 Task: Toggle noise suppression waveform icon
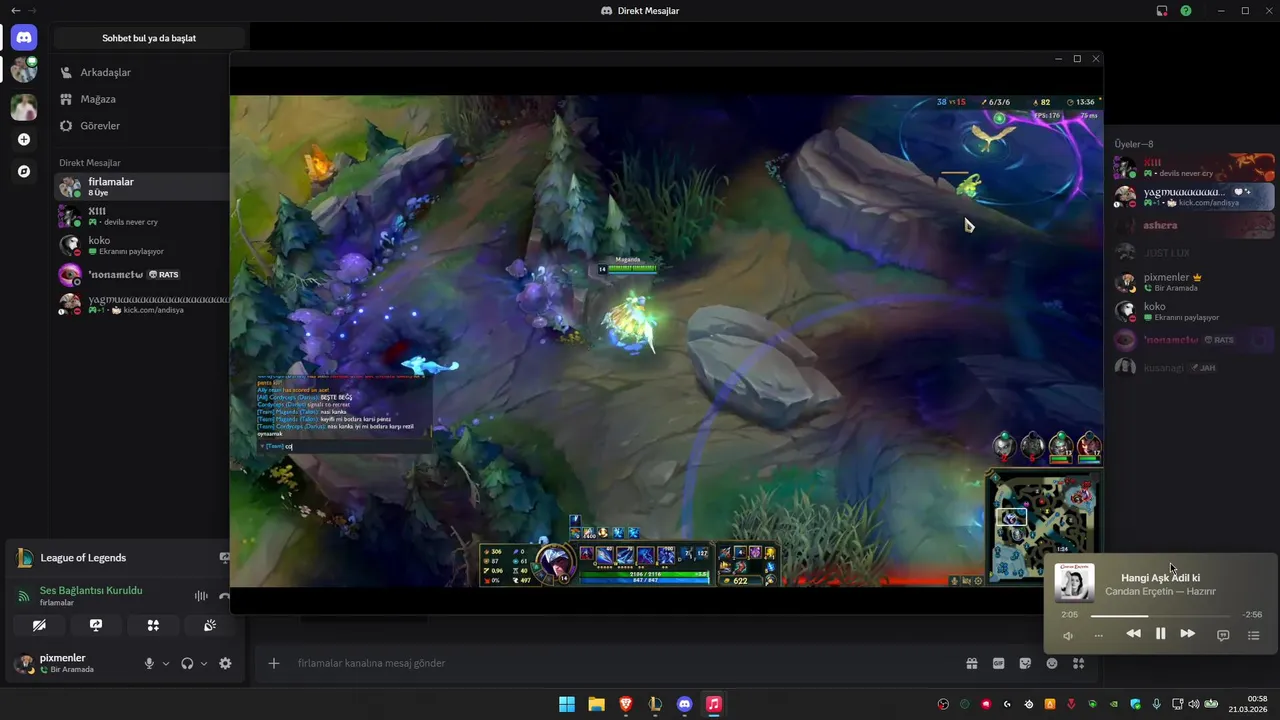(201, 596)
